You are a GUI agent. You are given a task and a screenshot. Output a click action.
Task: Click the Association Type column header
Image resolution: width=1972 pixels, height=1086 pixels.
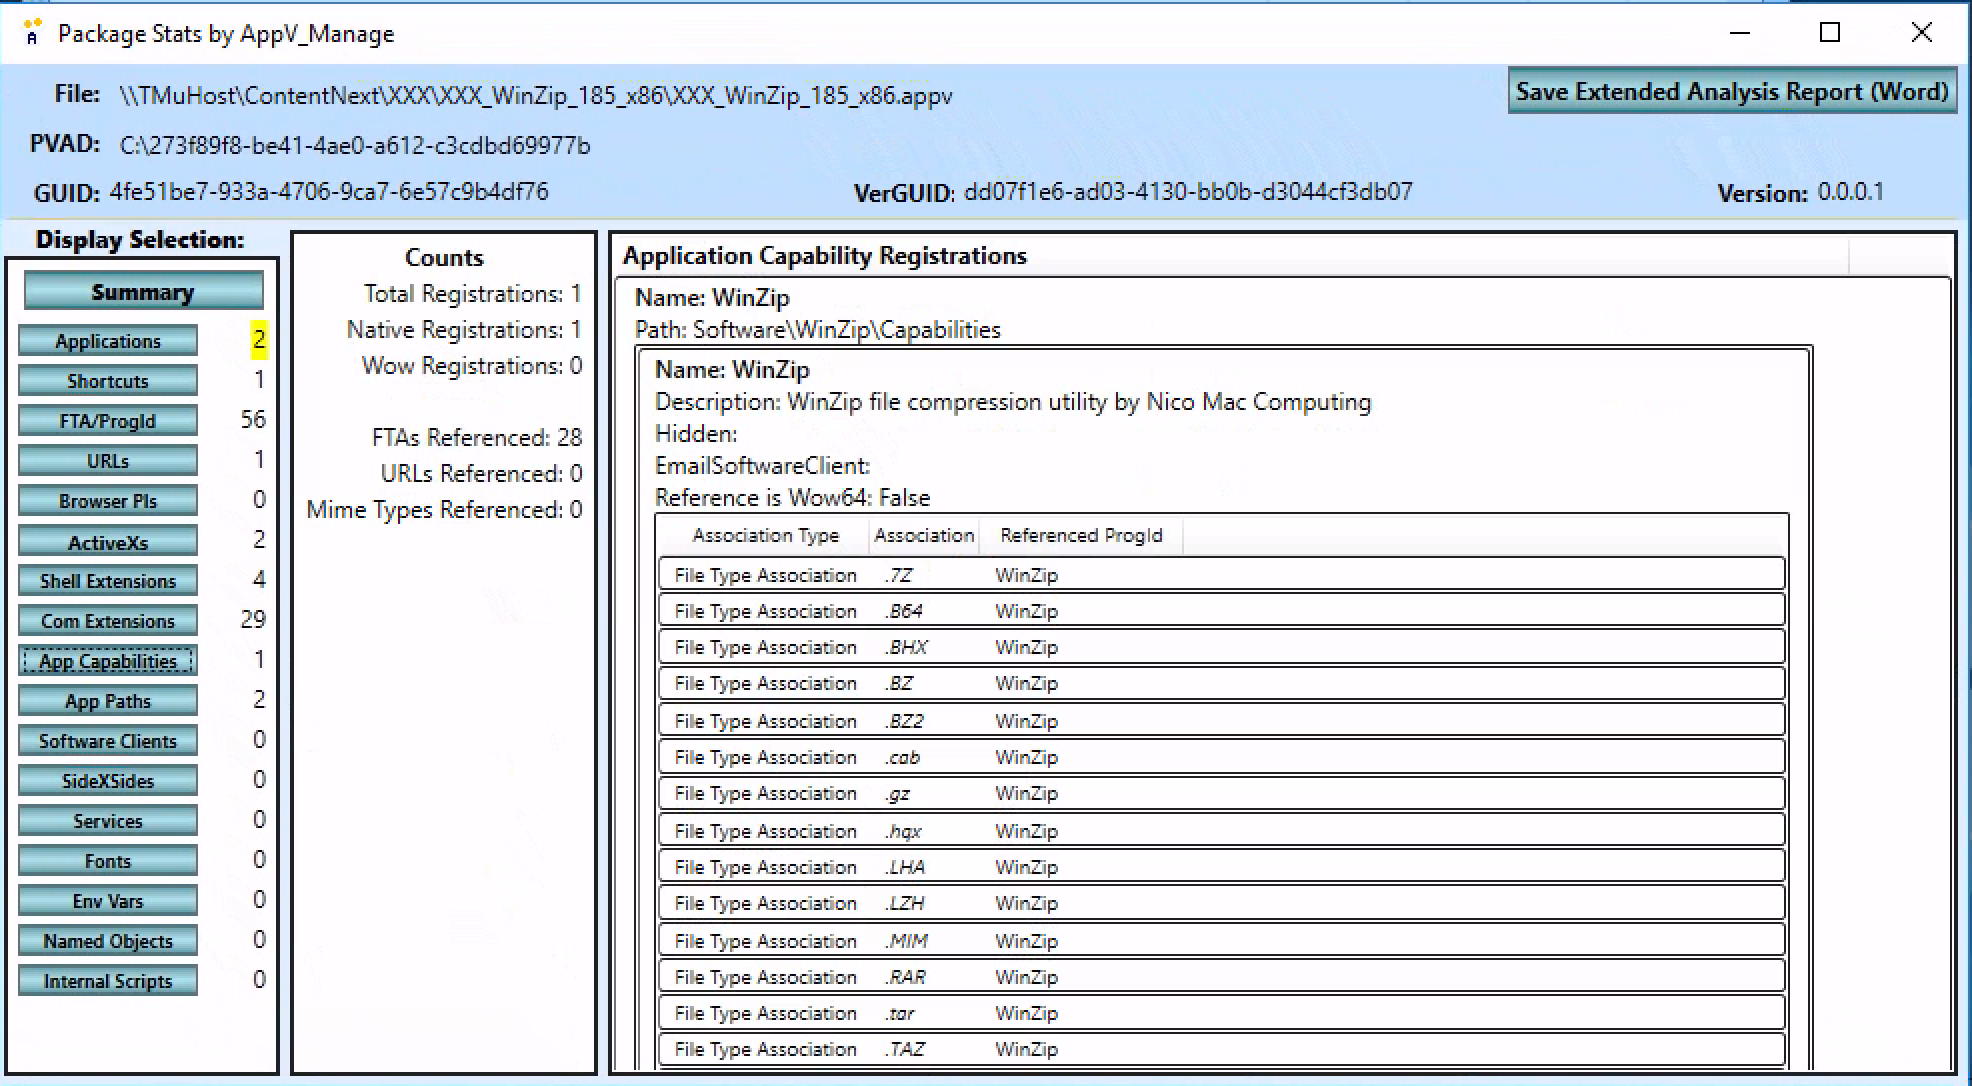coord(765,535)
